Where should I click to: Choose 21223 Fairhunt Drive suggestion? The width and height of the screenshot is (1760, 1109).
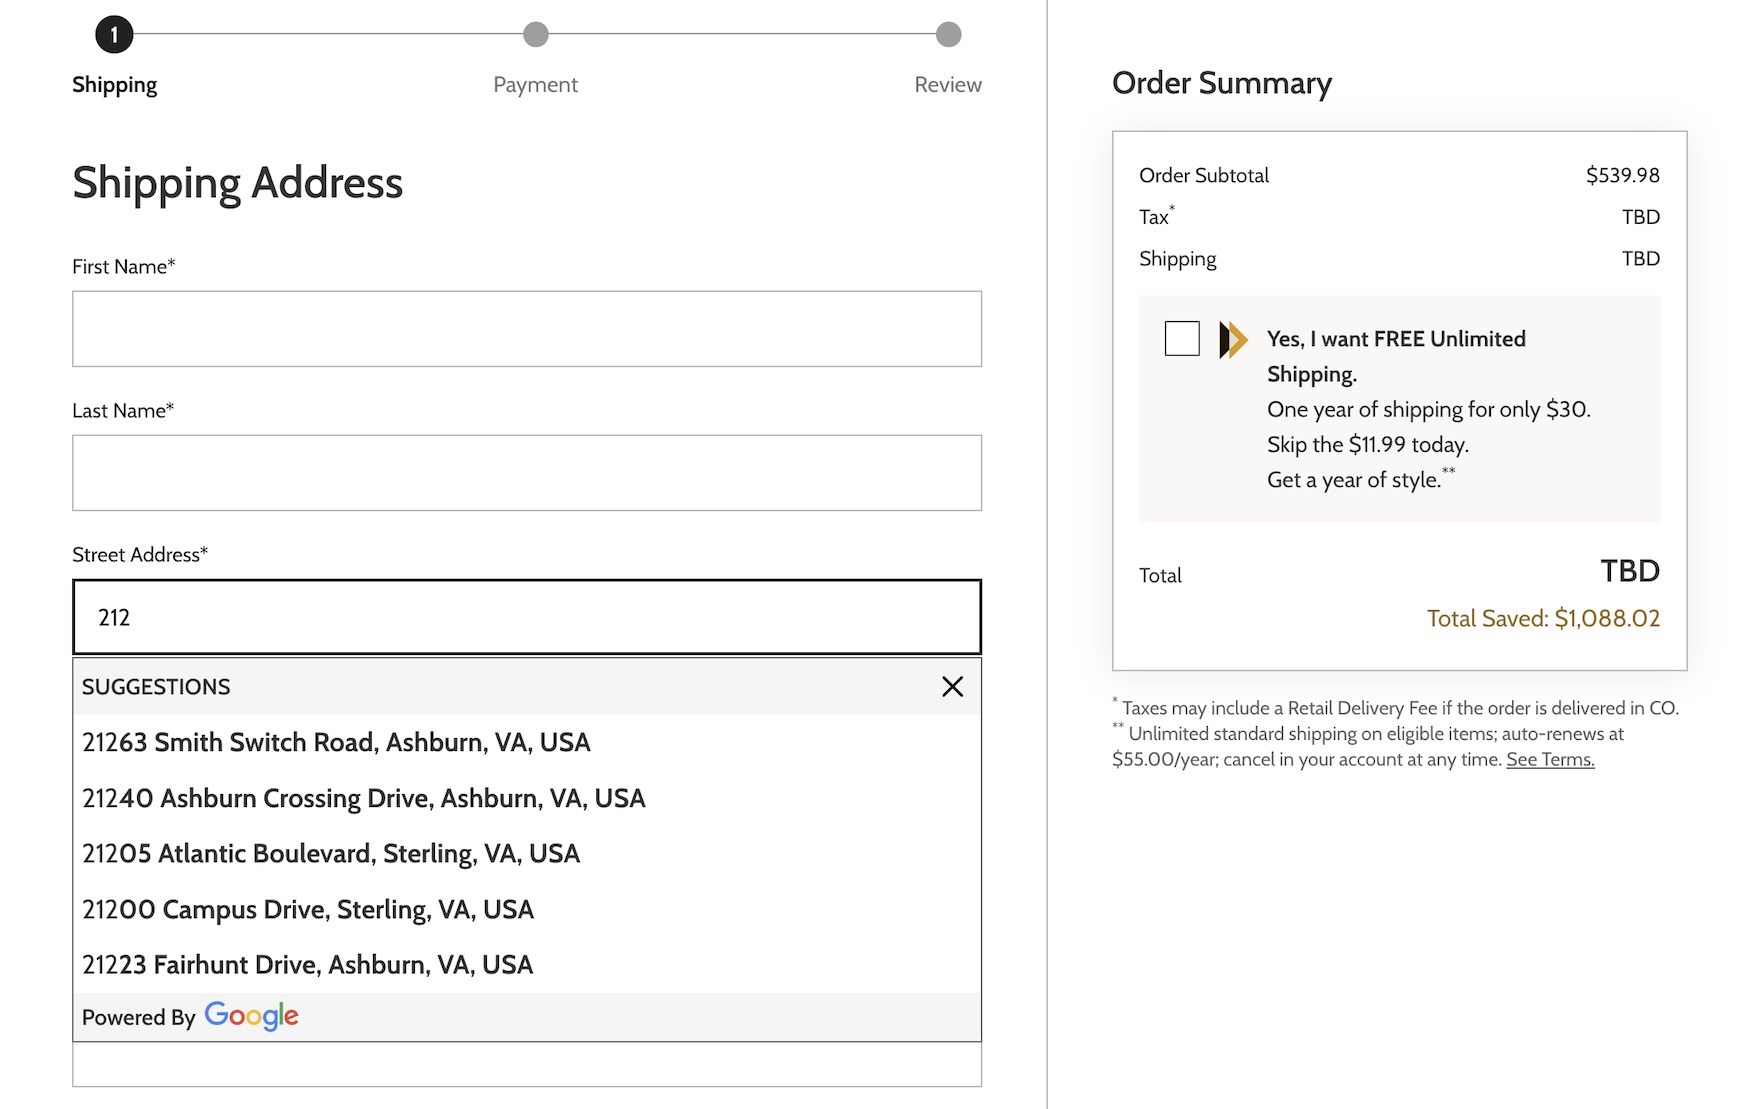click(307, 965)
